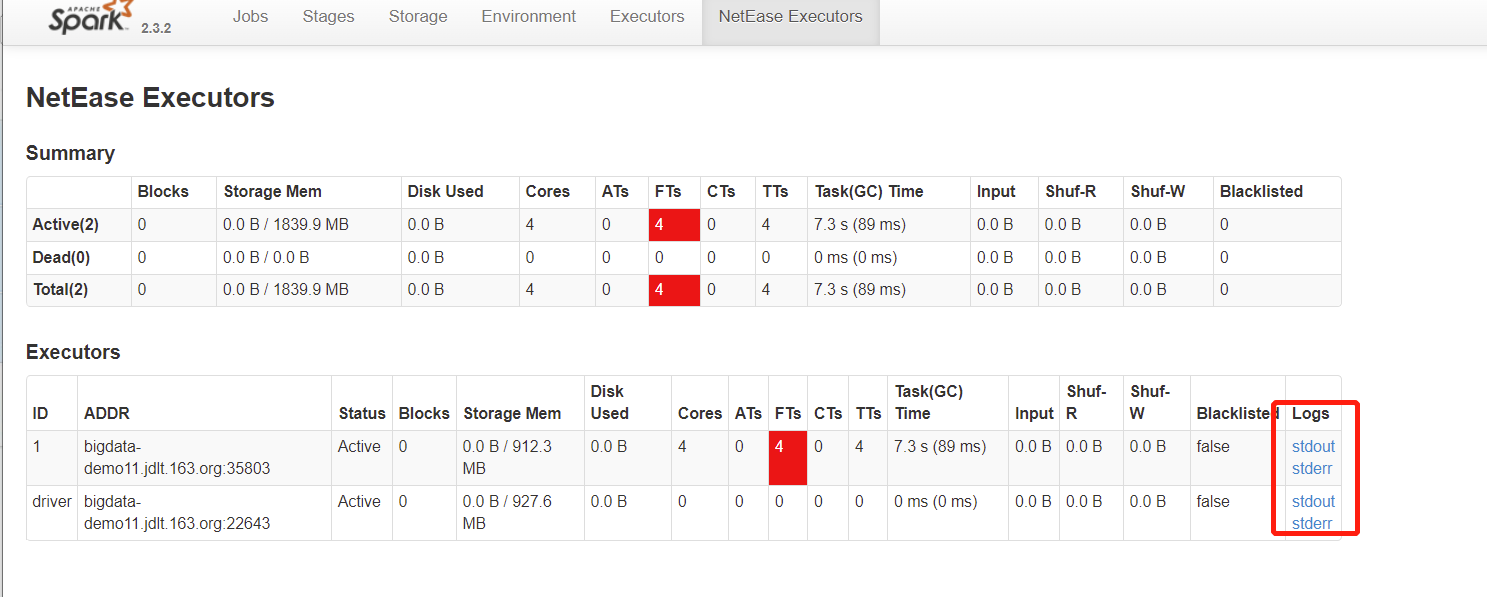This screenshot has height=597, width=1487.
Task: Click the Blacklisted header in Summary table
Action: [x=1261, y=192]
